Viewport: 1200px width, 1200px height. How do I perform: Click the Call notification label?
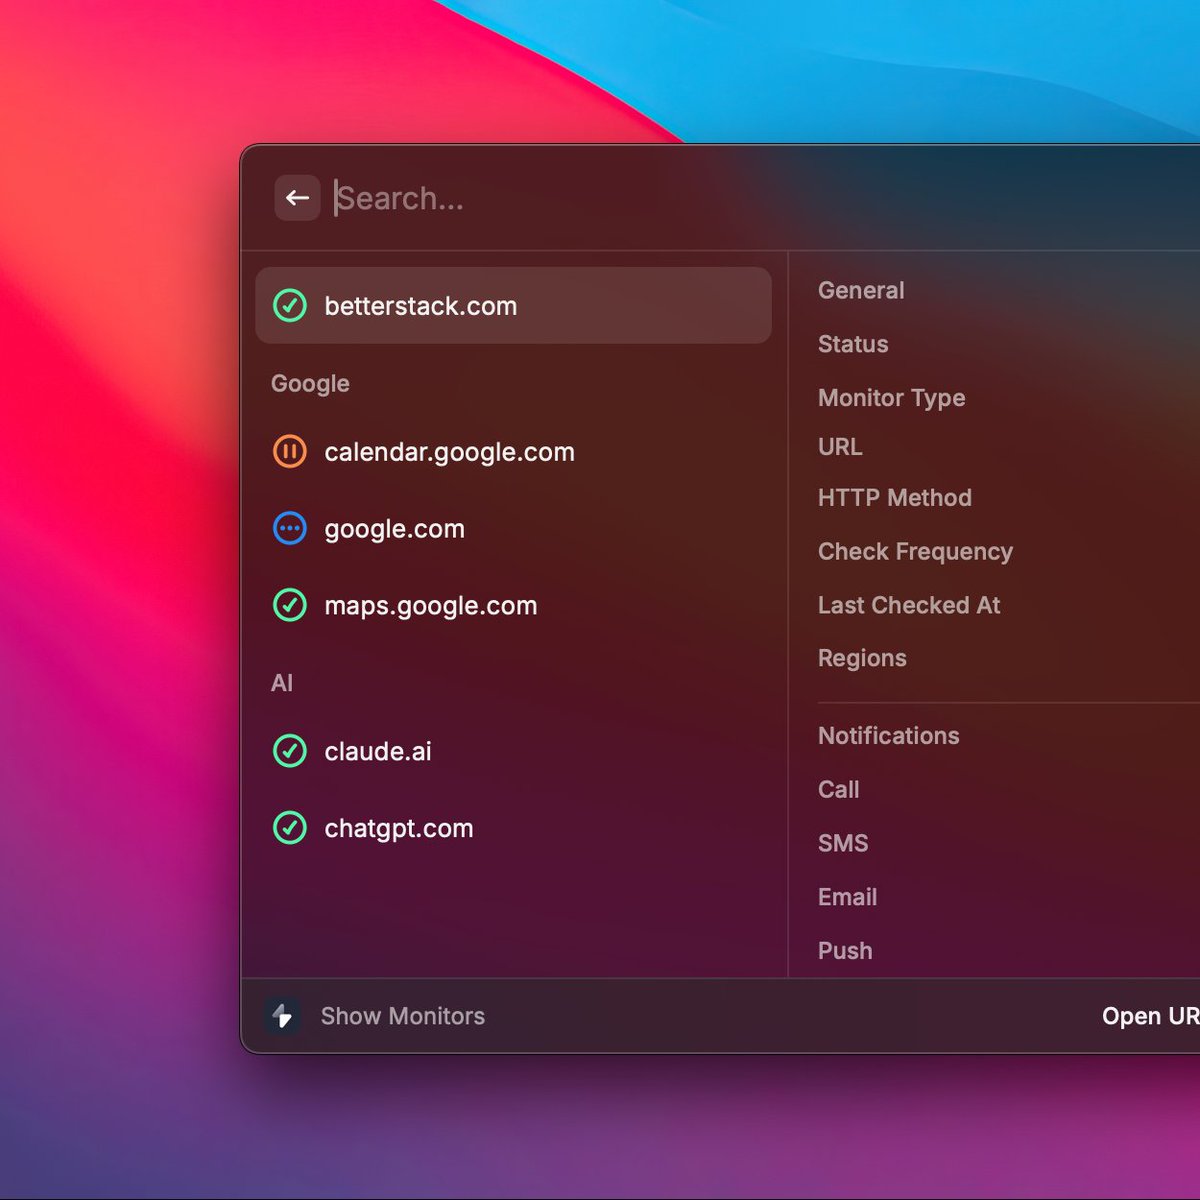(x=839, y=790)
